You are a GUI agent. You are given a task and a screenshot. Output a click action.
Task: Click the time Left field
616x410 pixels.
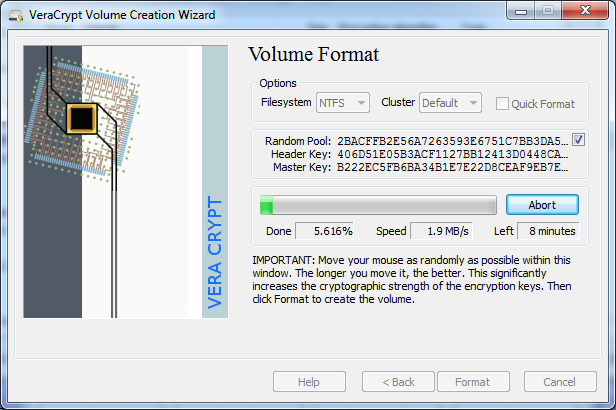(x=548, y=231)
